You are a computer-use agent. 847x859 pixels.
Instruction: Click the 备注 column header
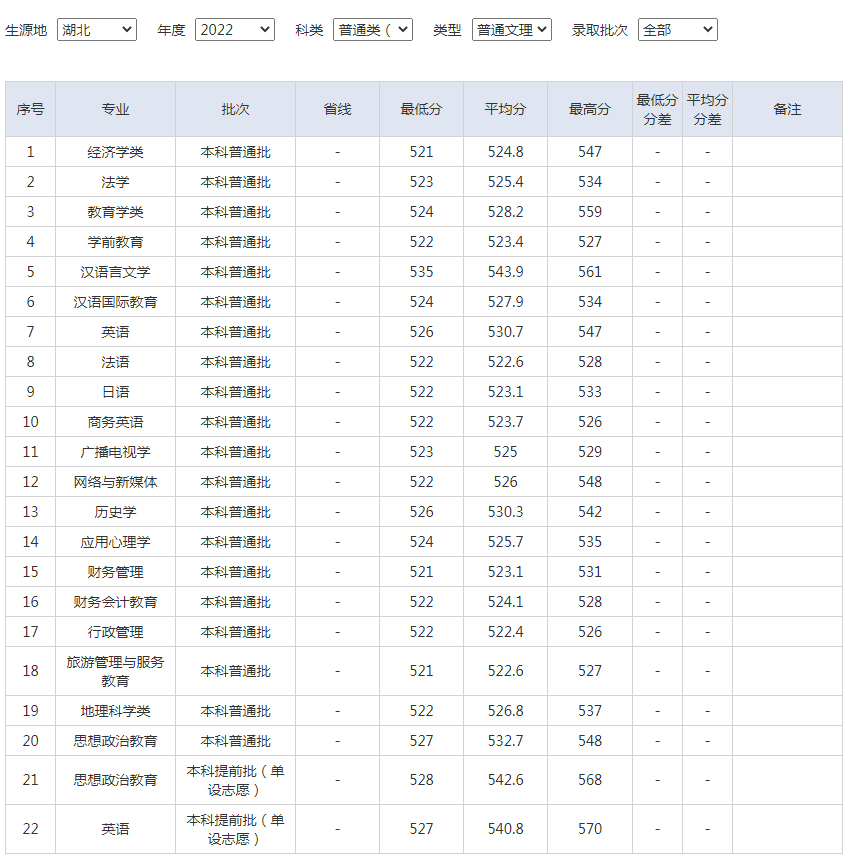(x=787, y=109)
